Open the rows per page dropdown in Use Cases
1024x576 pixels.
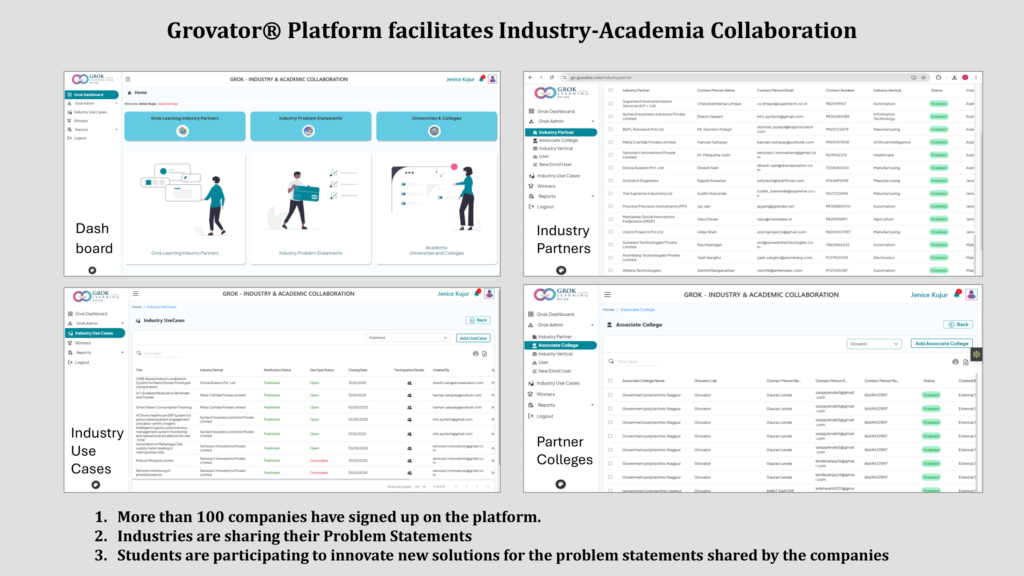pos(420,487)
